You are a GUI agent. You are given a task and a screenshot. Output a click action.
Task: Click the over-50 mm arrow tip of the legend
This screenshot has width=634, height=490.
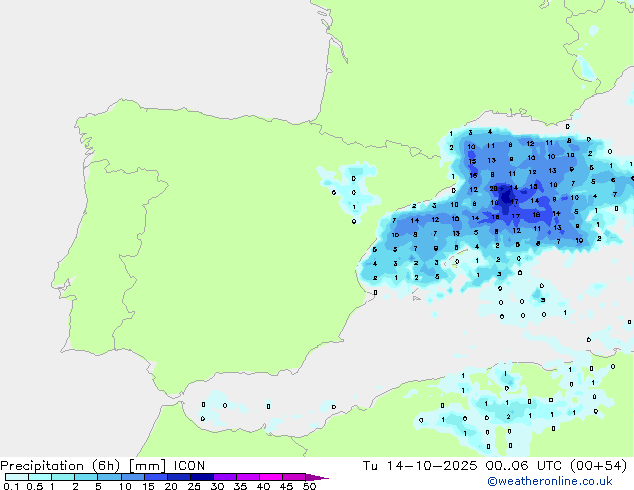point(317,477)
